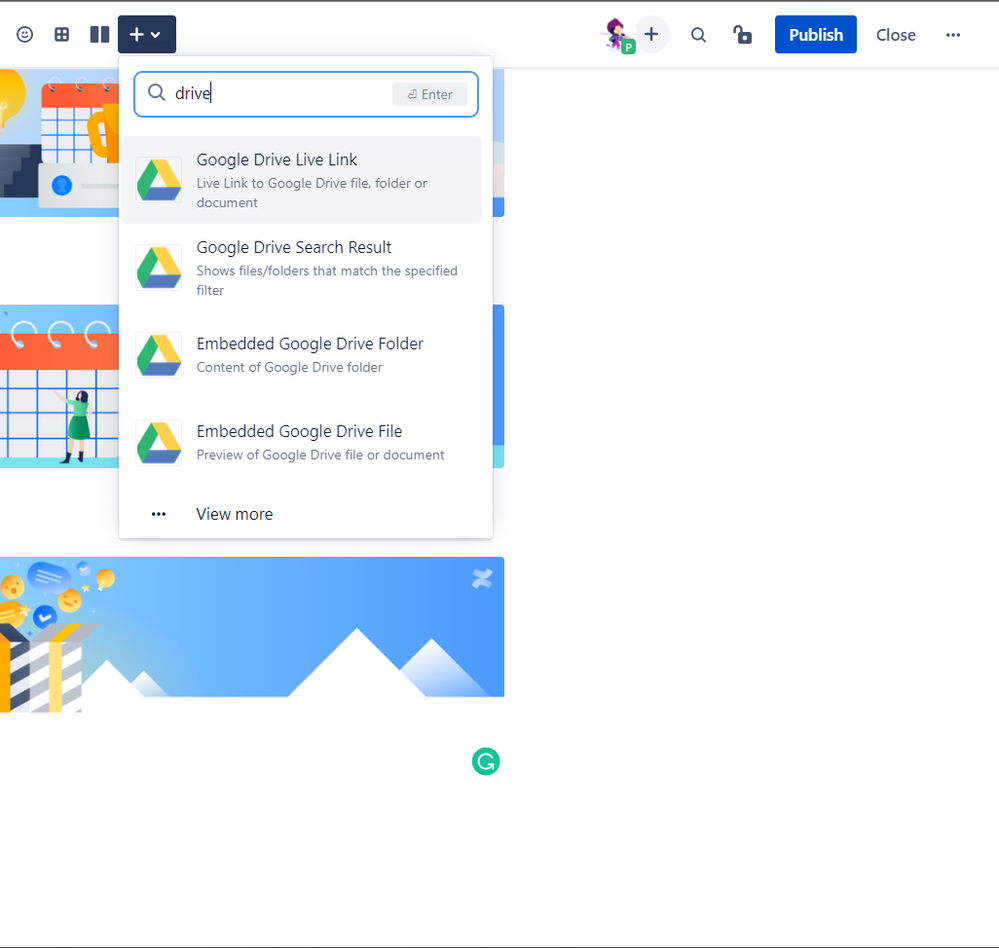This screenshot has width=999, height=948.
Task: Click Drive icon beside Embedded Google Drive File
Action: tap(159, 442)
